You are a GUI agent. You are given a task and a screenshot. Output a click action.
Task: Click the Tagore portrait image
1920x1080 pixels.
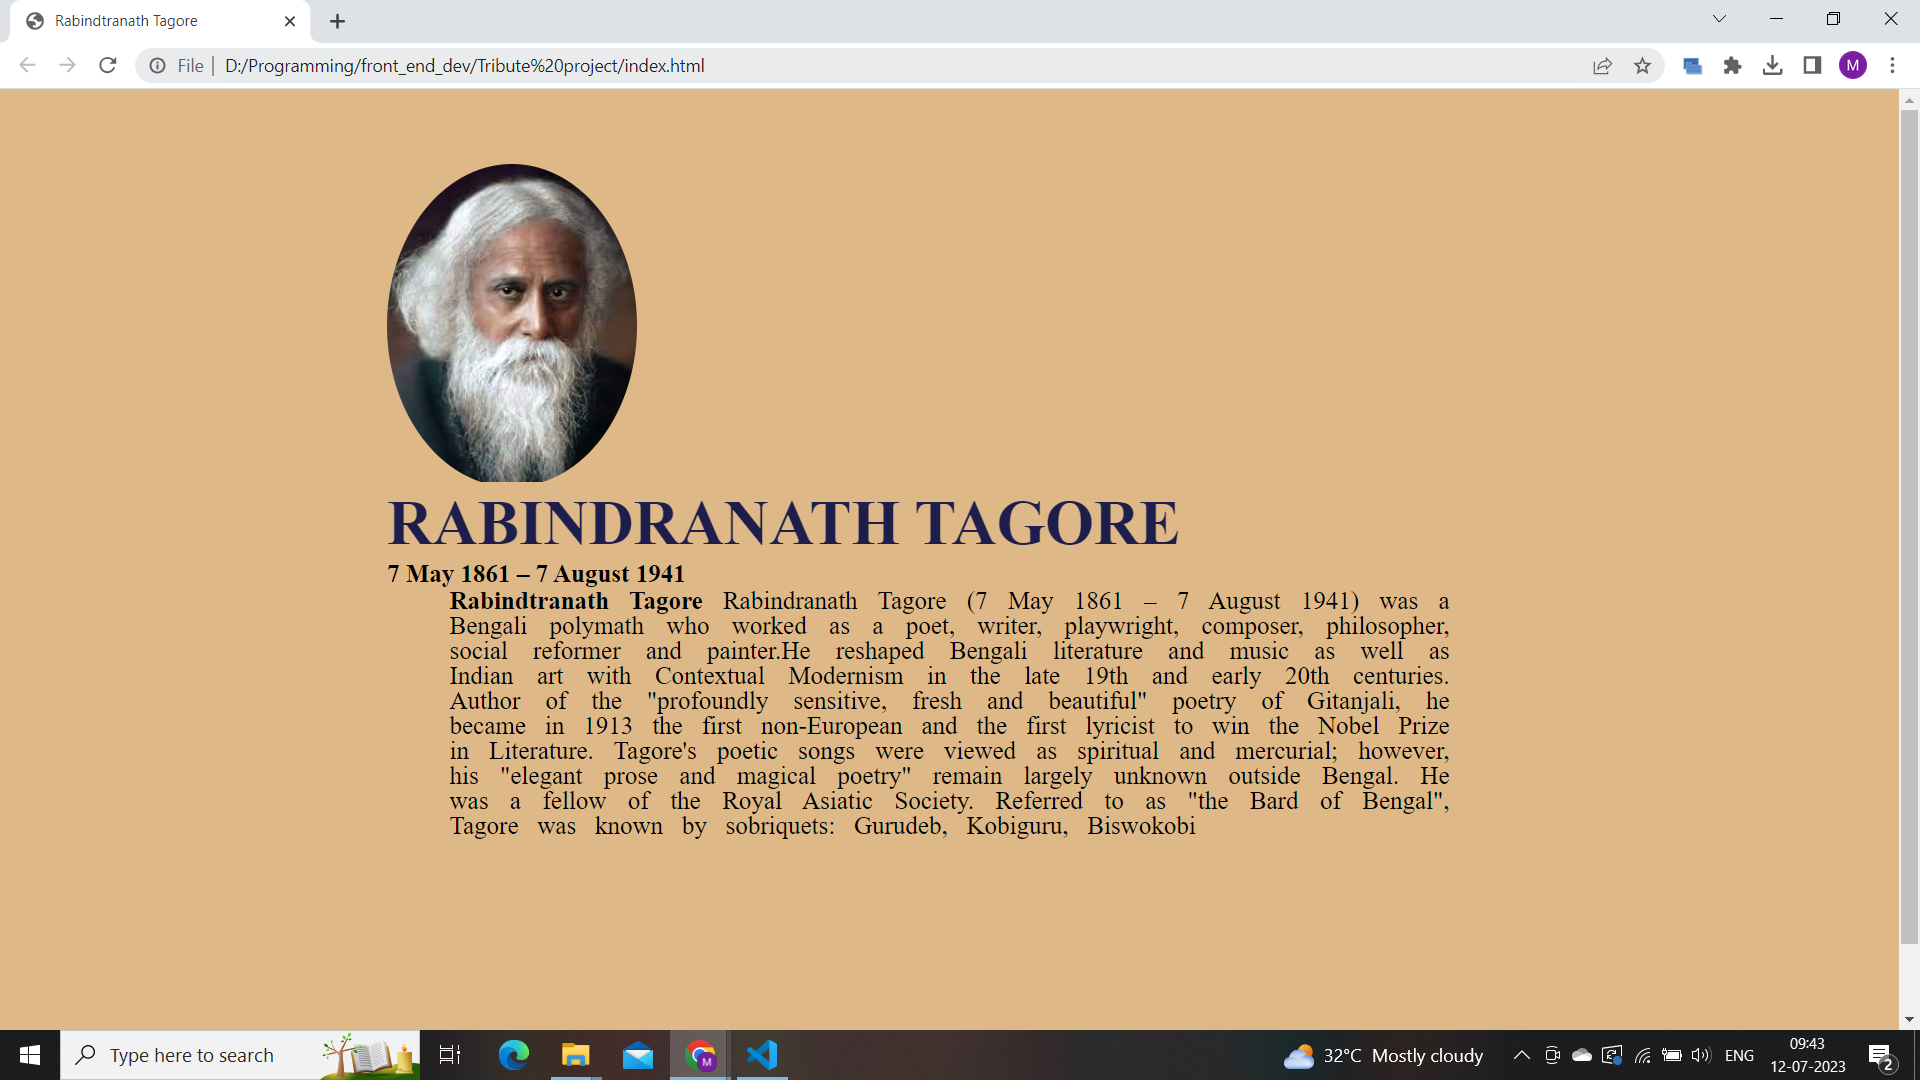click(512, 323)
